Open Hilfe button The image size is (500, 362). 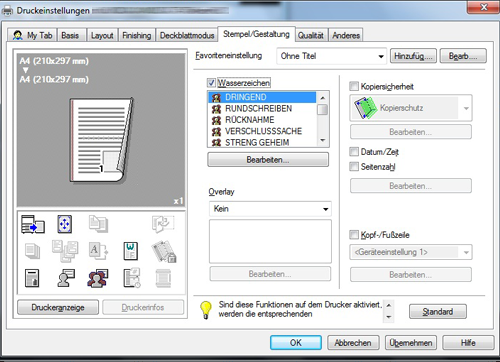(x=468, y=343)
